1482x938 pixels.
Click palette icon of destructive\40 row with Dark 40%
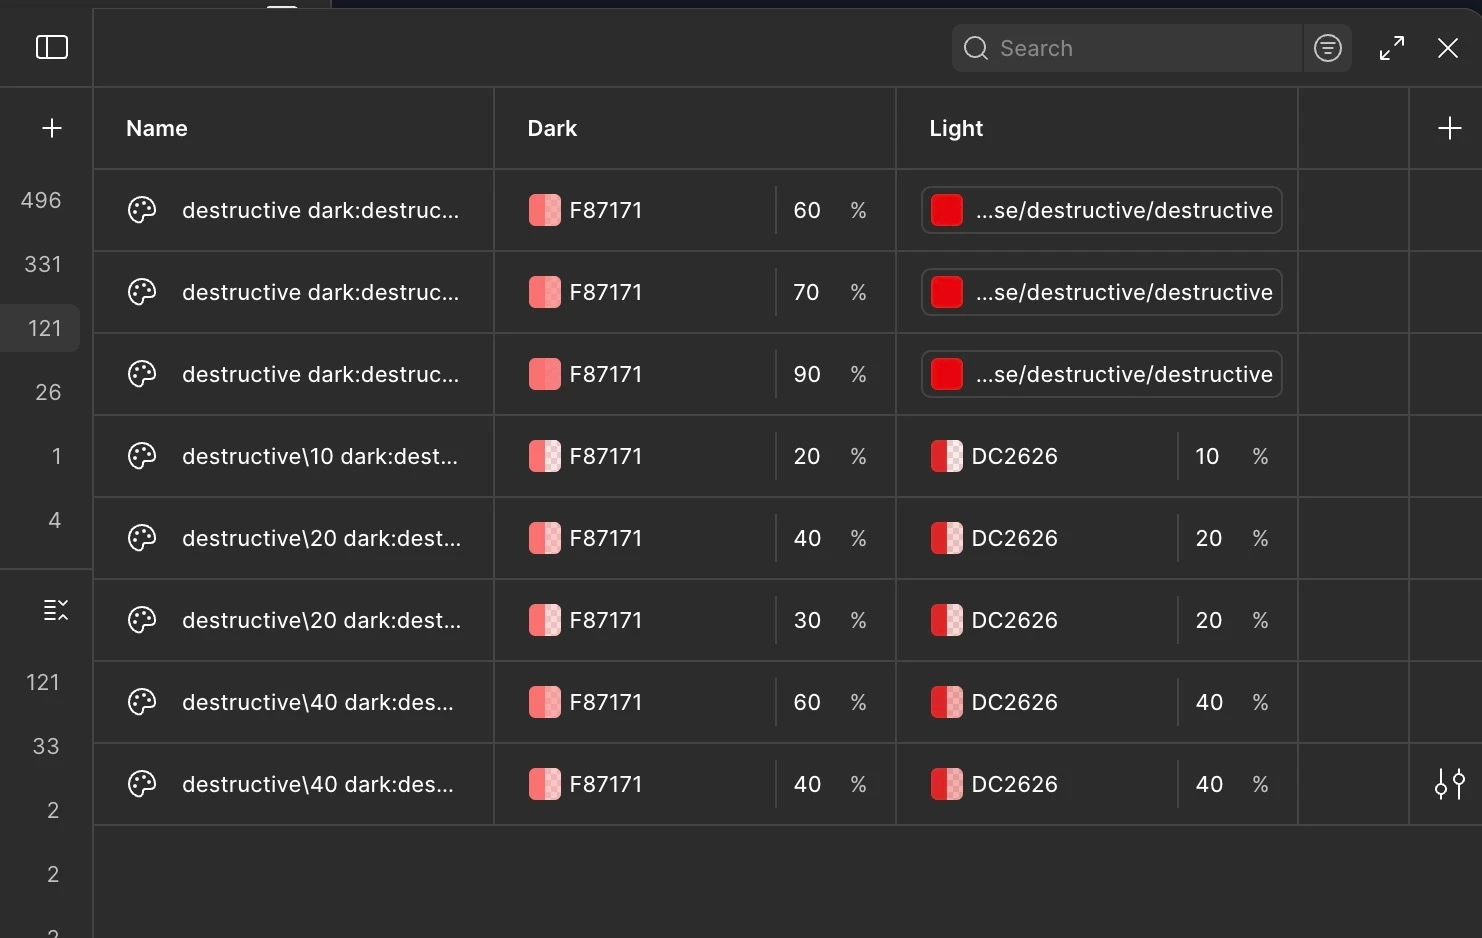142,784
